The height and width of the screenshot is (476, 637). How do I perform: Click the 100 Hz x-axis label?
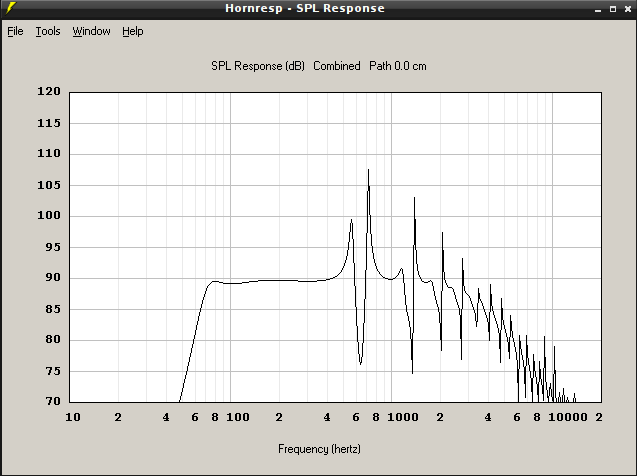[238, 418]
